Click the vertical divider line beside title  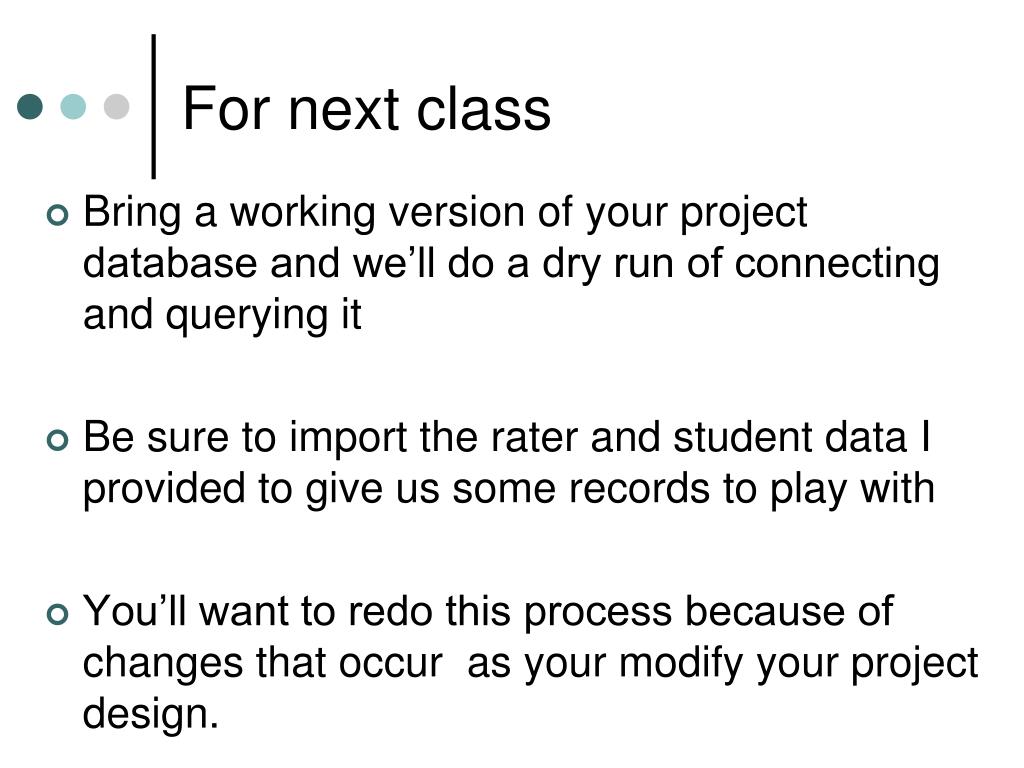[x=153, y=106]
